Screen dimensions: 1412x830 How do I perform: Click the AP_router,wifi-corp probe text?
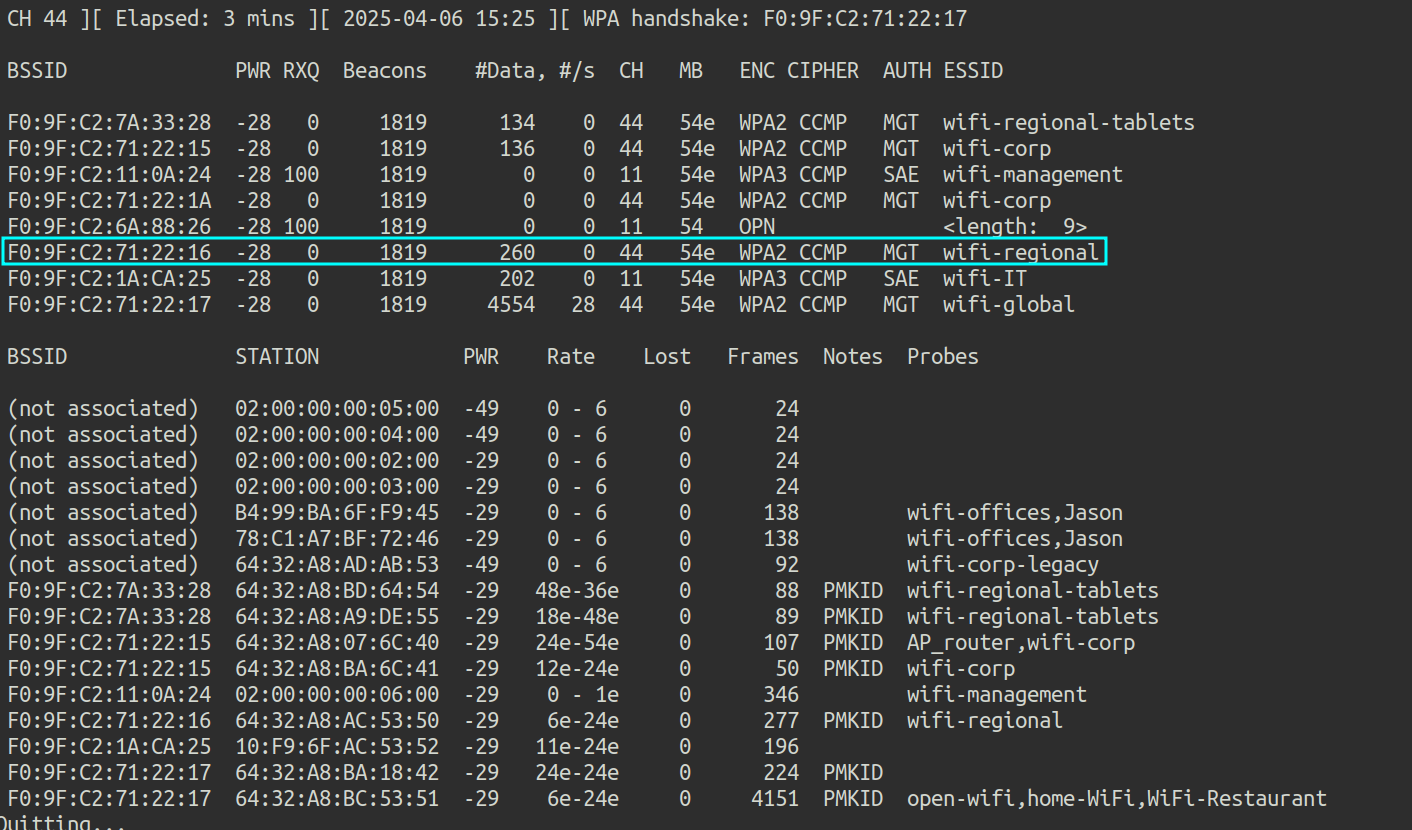pyautogui.click(x=1020, y=643)
